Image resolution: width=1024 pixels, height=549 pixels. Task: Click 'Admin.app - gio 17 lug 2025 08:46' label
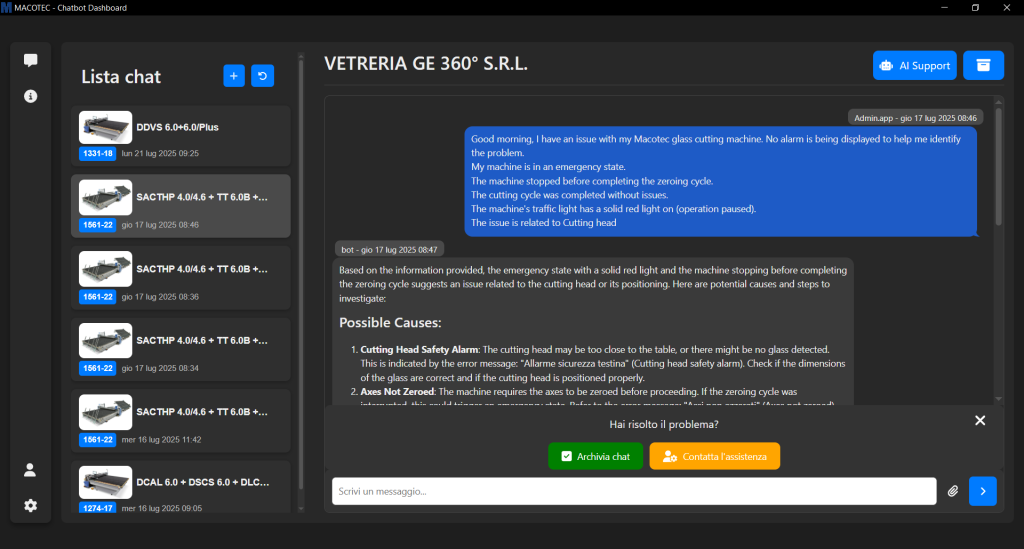(915, 118)
